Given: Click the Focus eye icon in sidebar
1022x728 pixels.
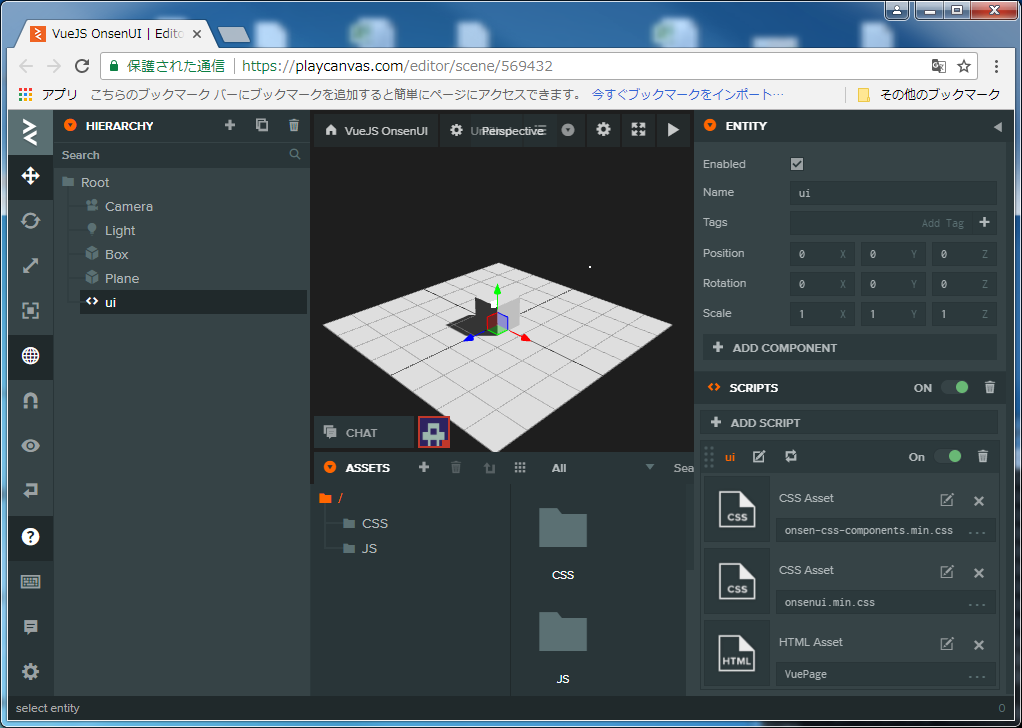Looking at the screenshot, I should (31, 446).
